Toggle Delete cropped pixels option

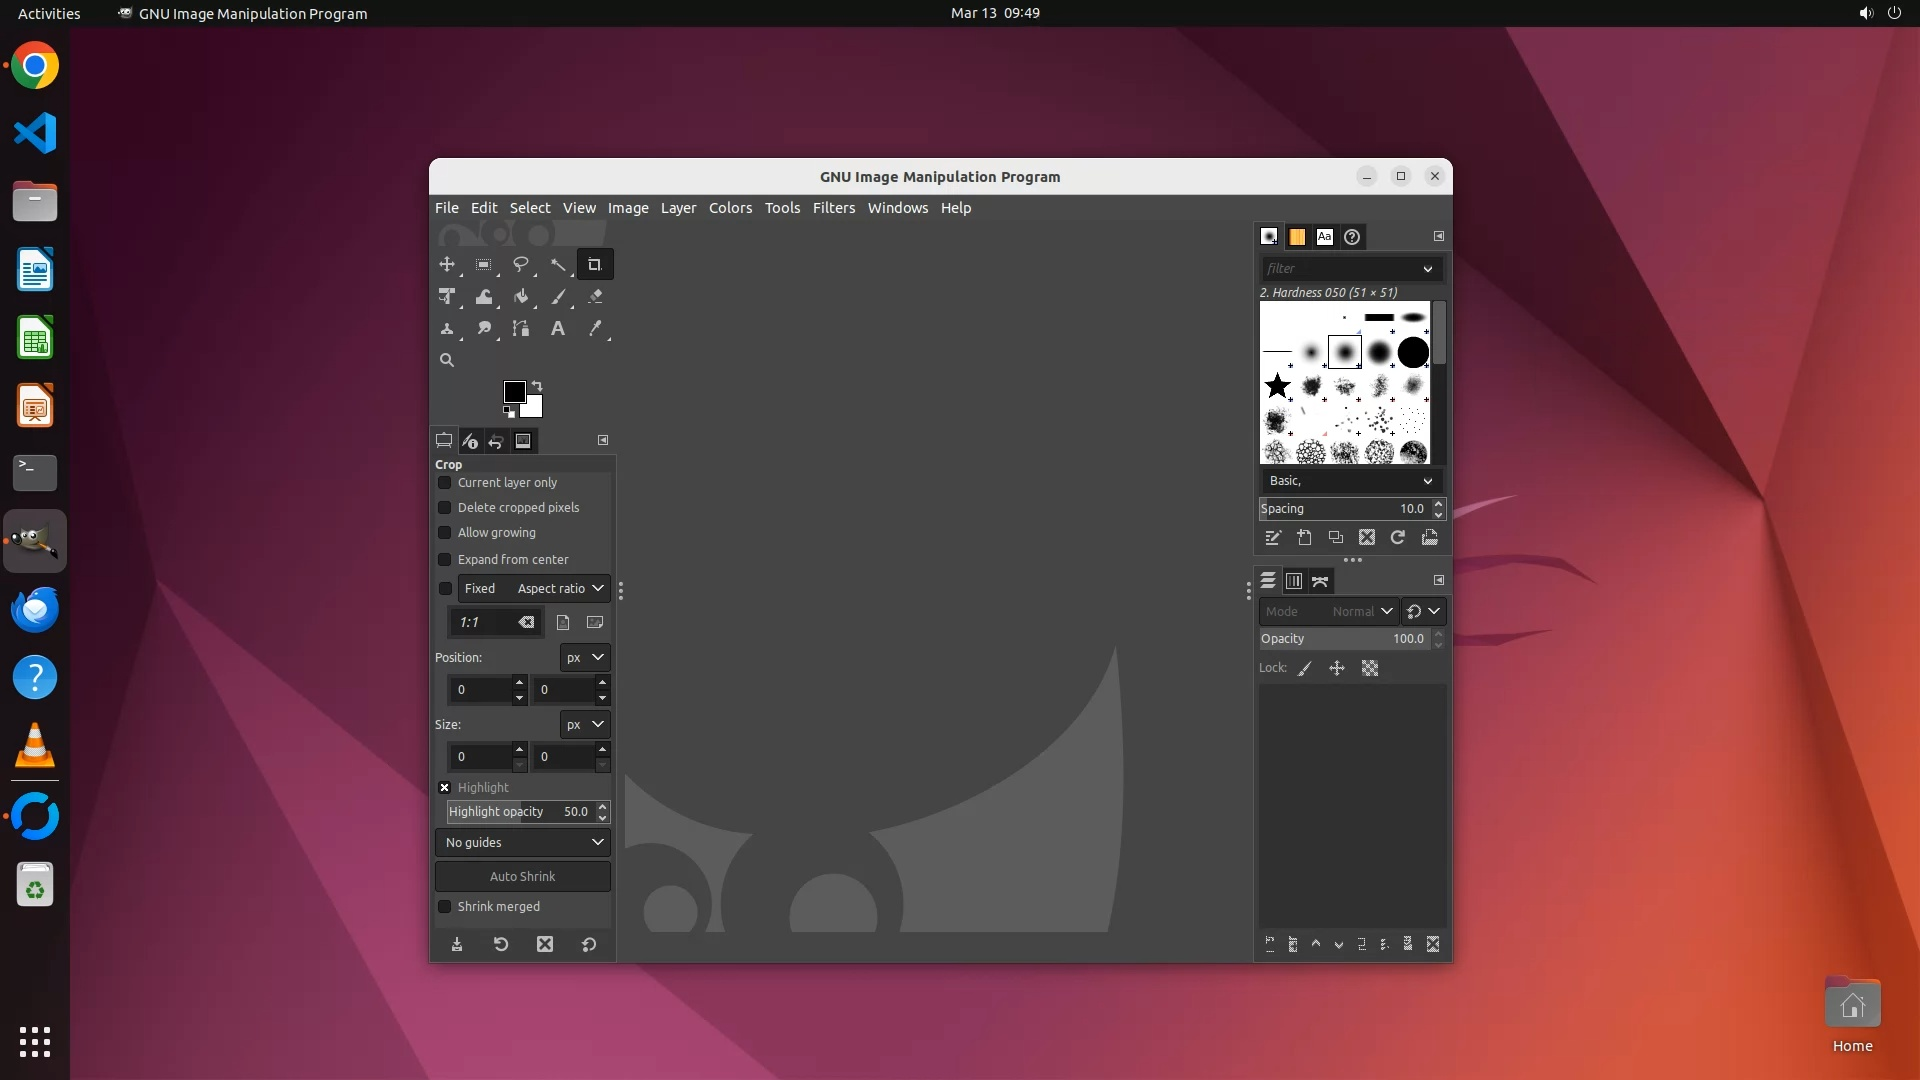pyautogui.click(x=445, y=508)
